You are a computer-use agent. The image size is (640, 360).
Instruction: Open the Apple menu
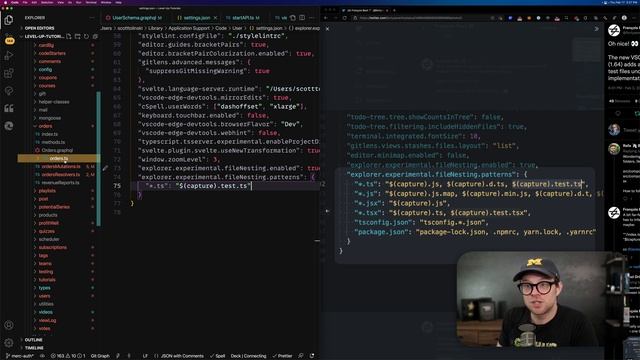pos(5,2)
